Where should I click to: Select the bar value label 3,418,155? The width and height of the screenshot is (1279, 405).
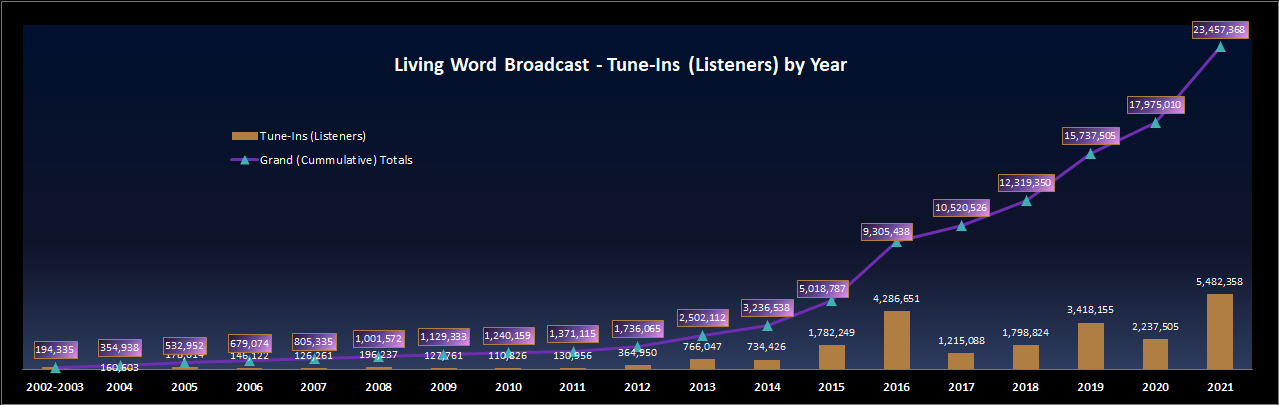click(x=1090, y=311)
